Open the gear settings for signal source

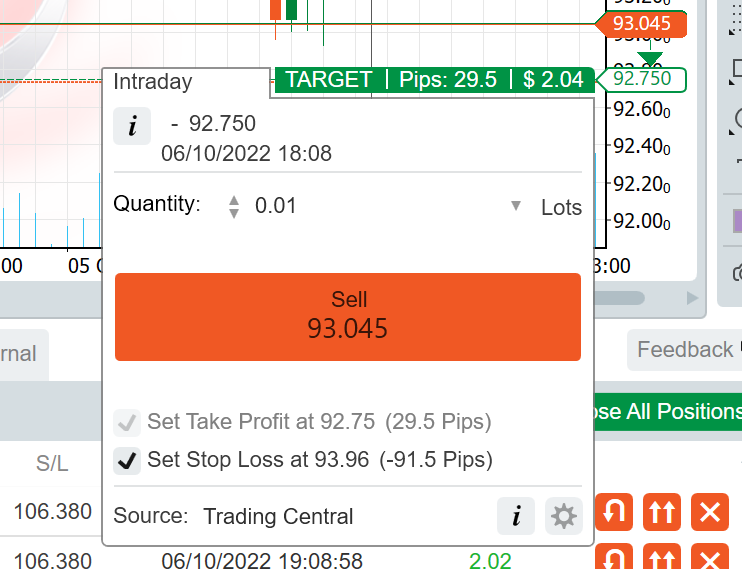tap(564, 516)
